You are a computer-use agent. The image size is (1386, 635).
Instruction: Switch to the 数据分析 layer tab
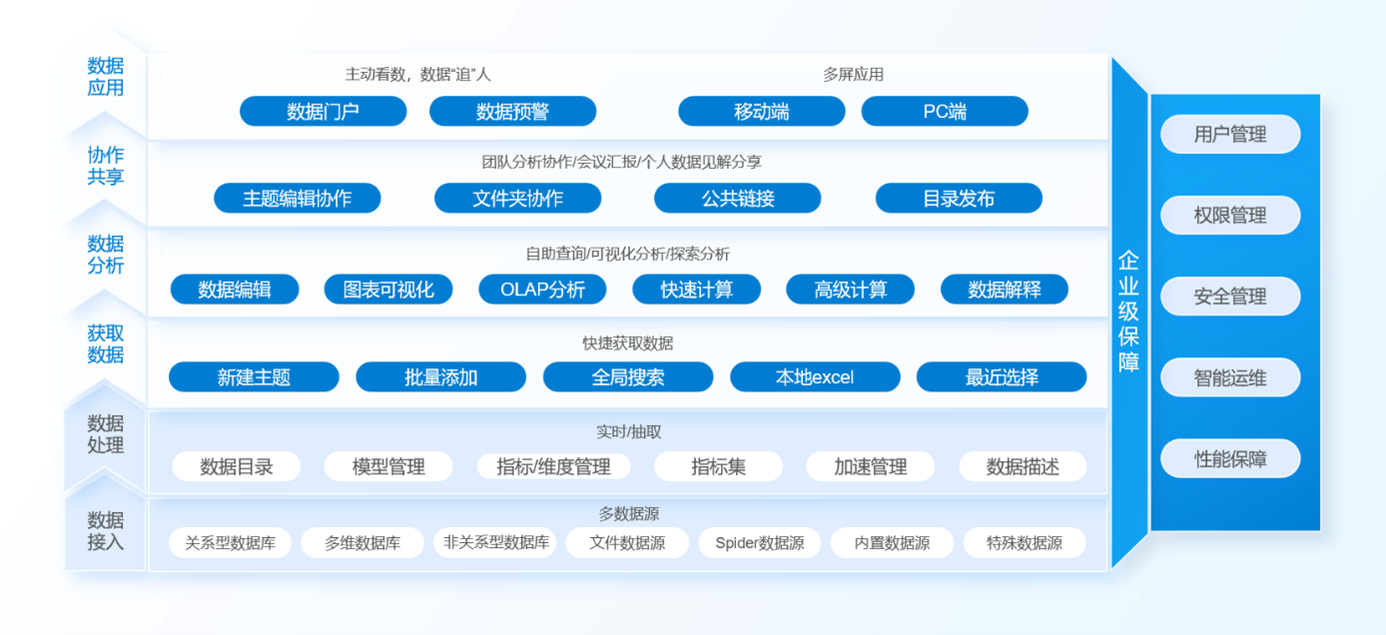point(106,255)
